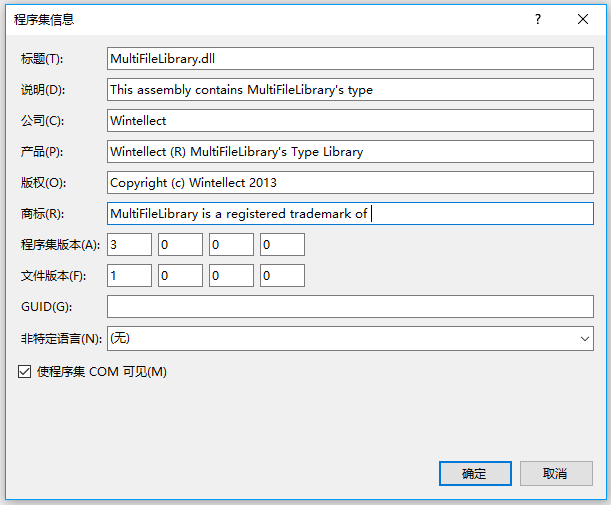Click into the 说明 description field
This screenshot has width=611, height=505.
coord(350,90)
